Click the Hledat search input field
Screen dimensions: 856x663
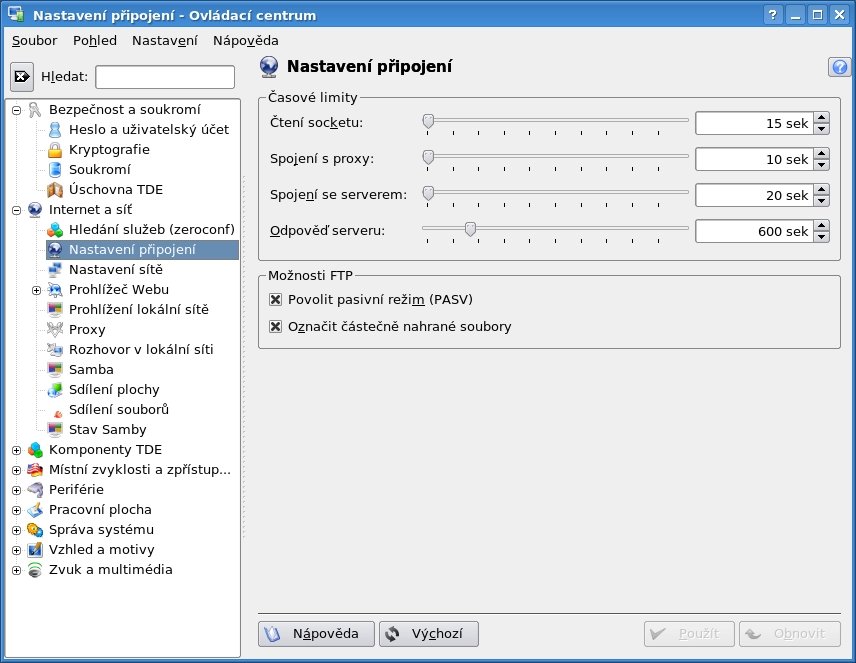coord(165,77)
